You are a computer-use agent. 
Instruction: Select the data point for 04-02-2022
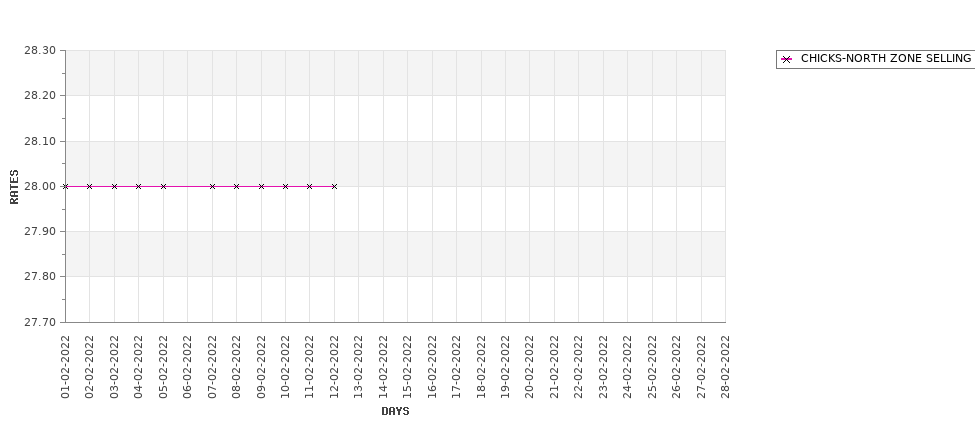[x=139, y=187]
